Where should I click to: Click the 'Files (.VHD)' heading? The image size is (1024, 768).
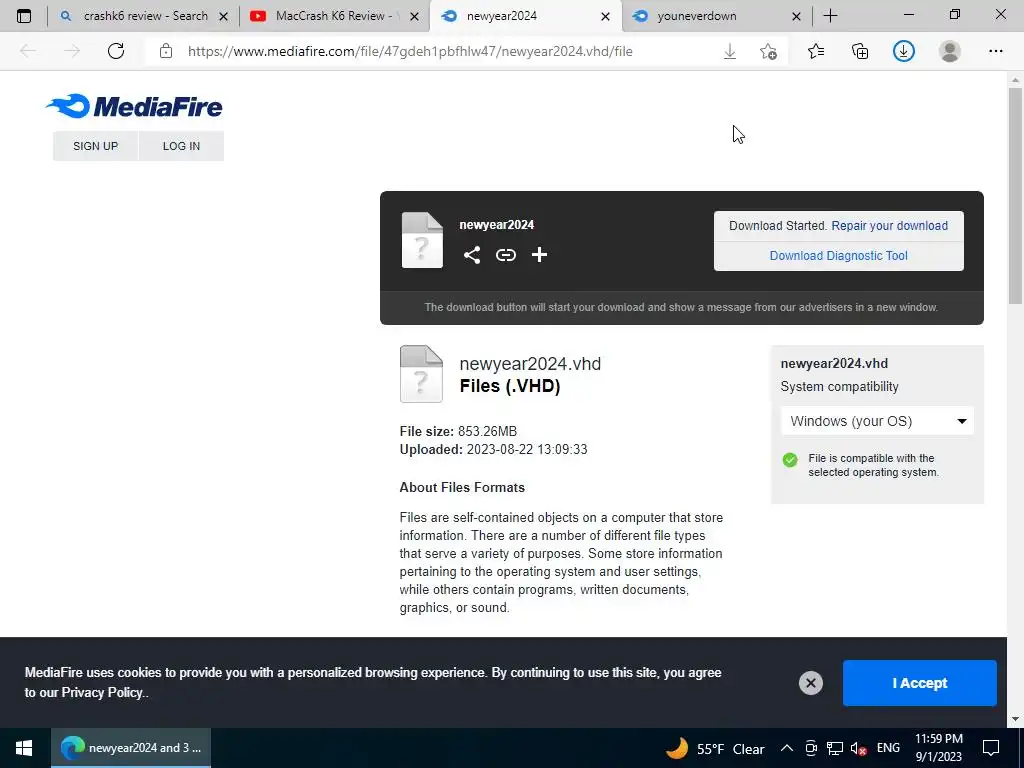pos(510,386)
